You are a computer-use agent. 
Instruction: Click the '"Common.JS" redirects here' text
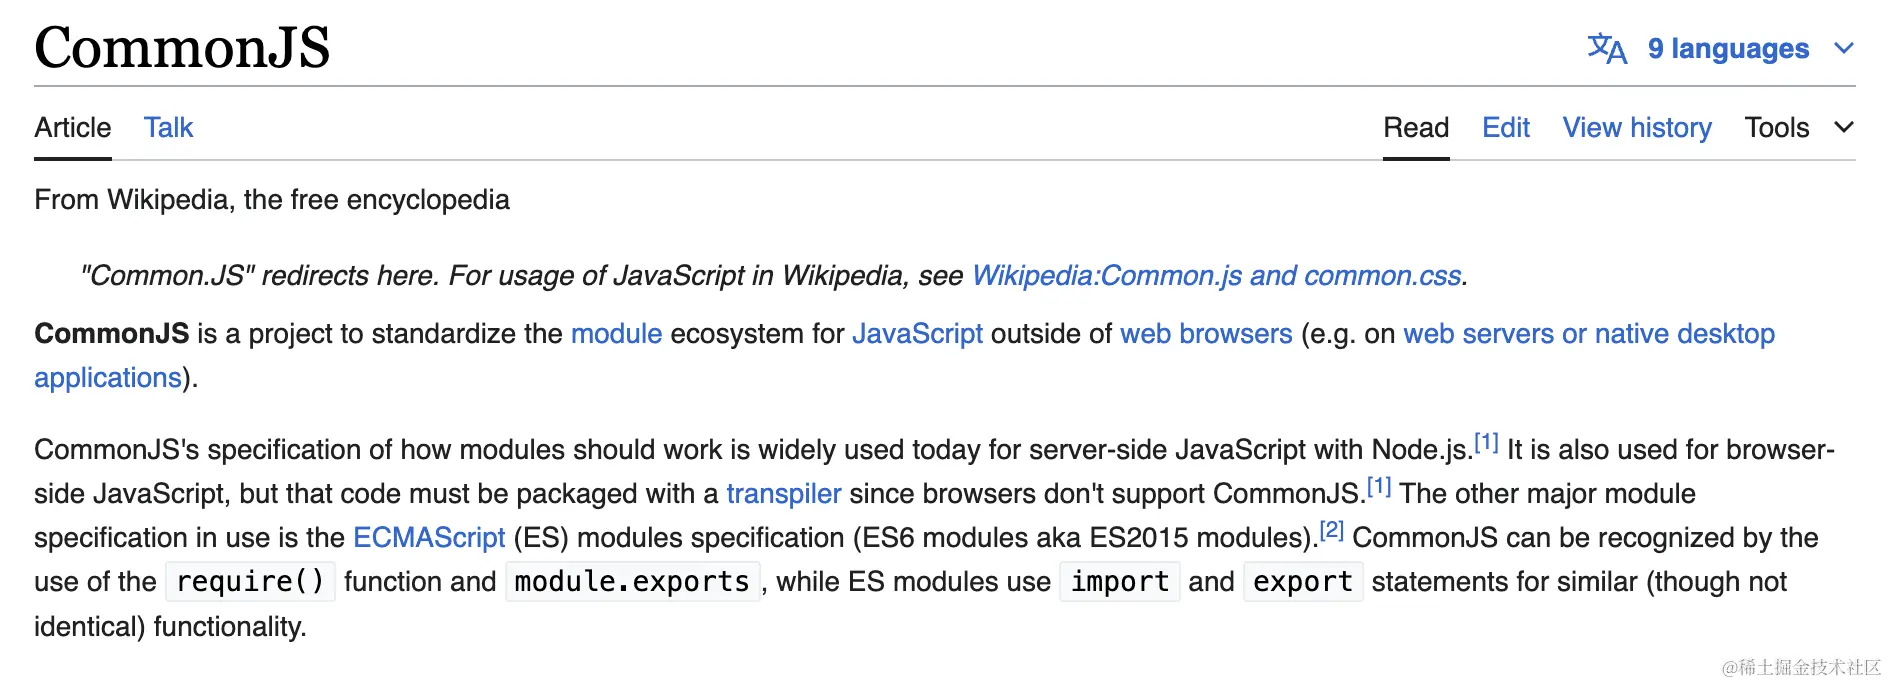(x=259, y=275)
